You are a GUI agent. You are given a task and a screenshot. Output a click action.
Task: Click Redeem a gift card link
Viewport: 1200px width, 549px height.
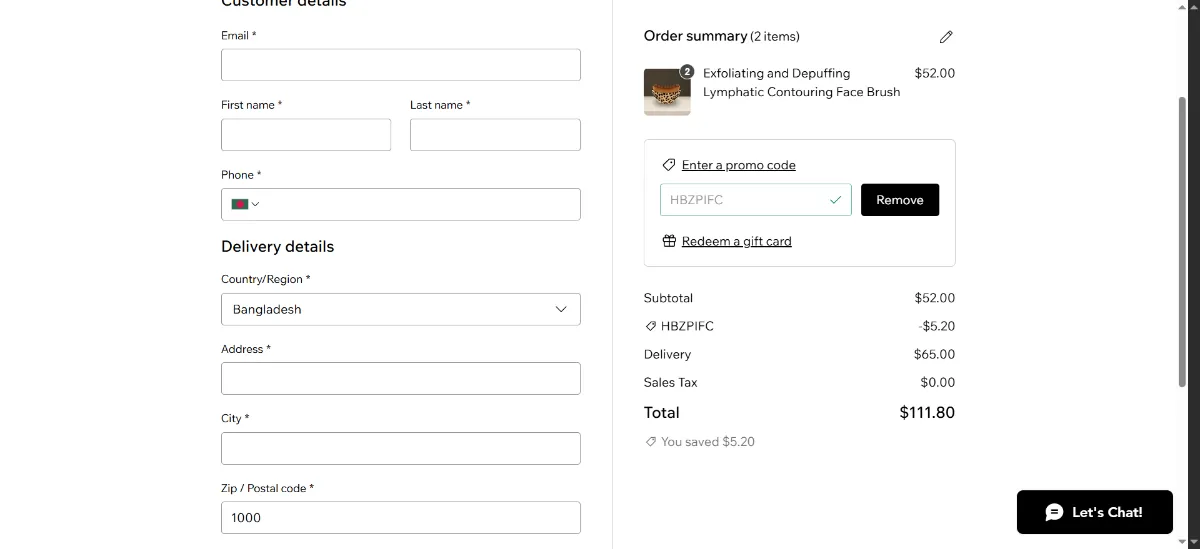[737, 241]
